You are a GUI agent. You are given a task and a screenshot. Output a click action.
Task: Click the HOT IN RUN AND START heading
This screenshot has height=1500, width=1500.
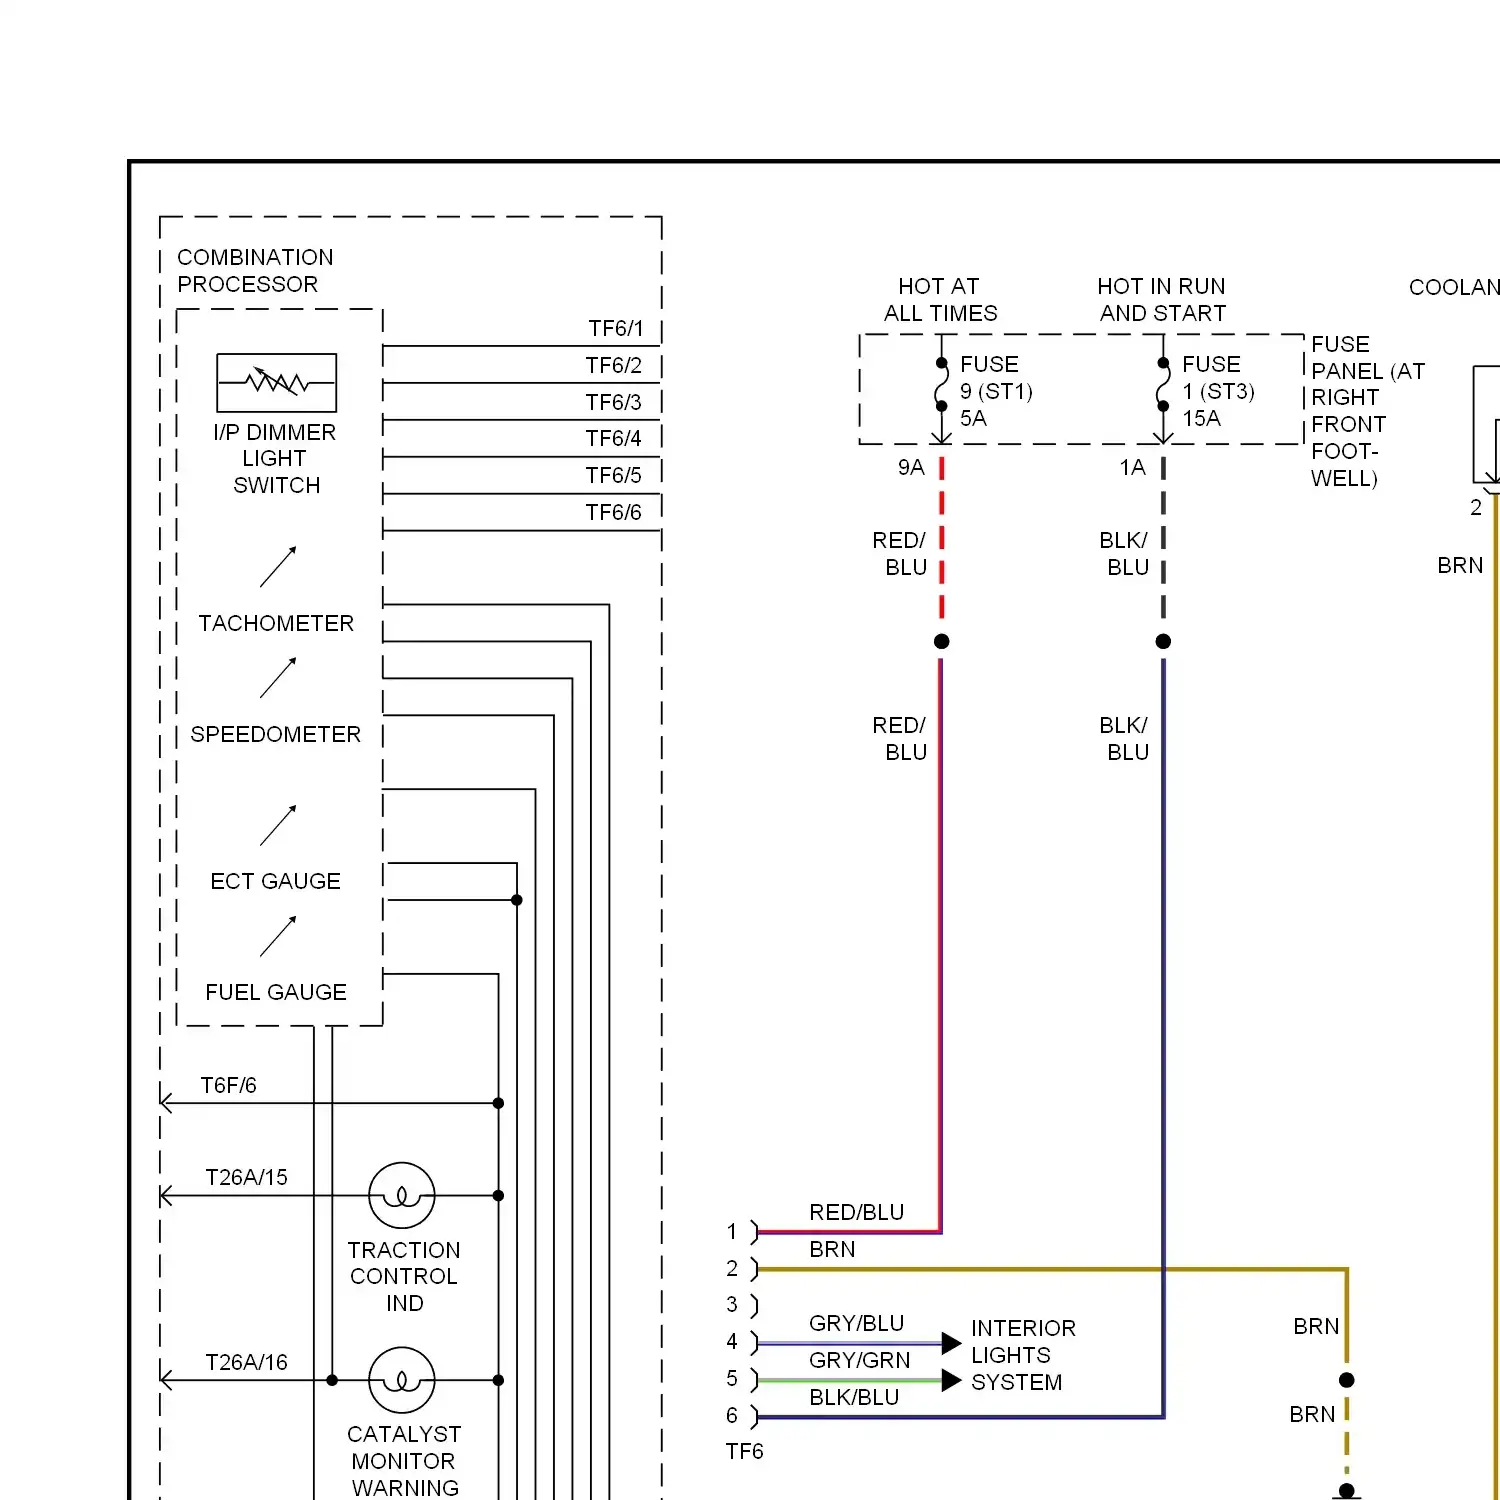coord(1162,299)
